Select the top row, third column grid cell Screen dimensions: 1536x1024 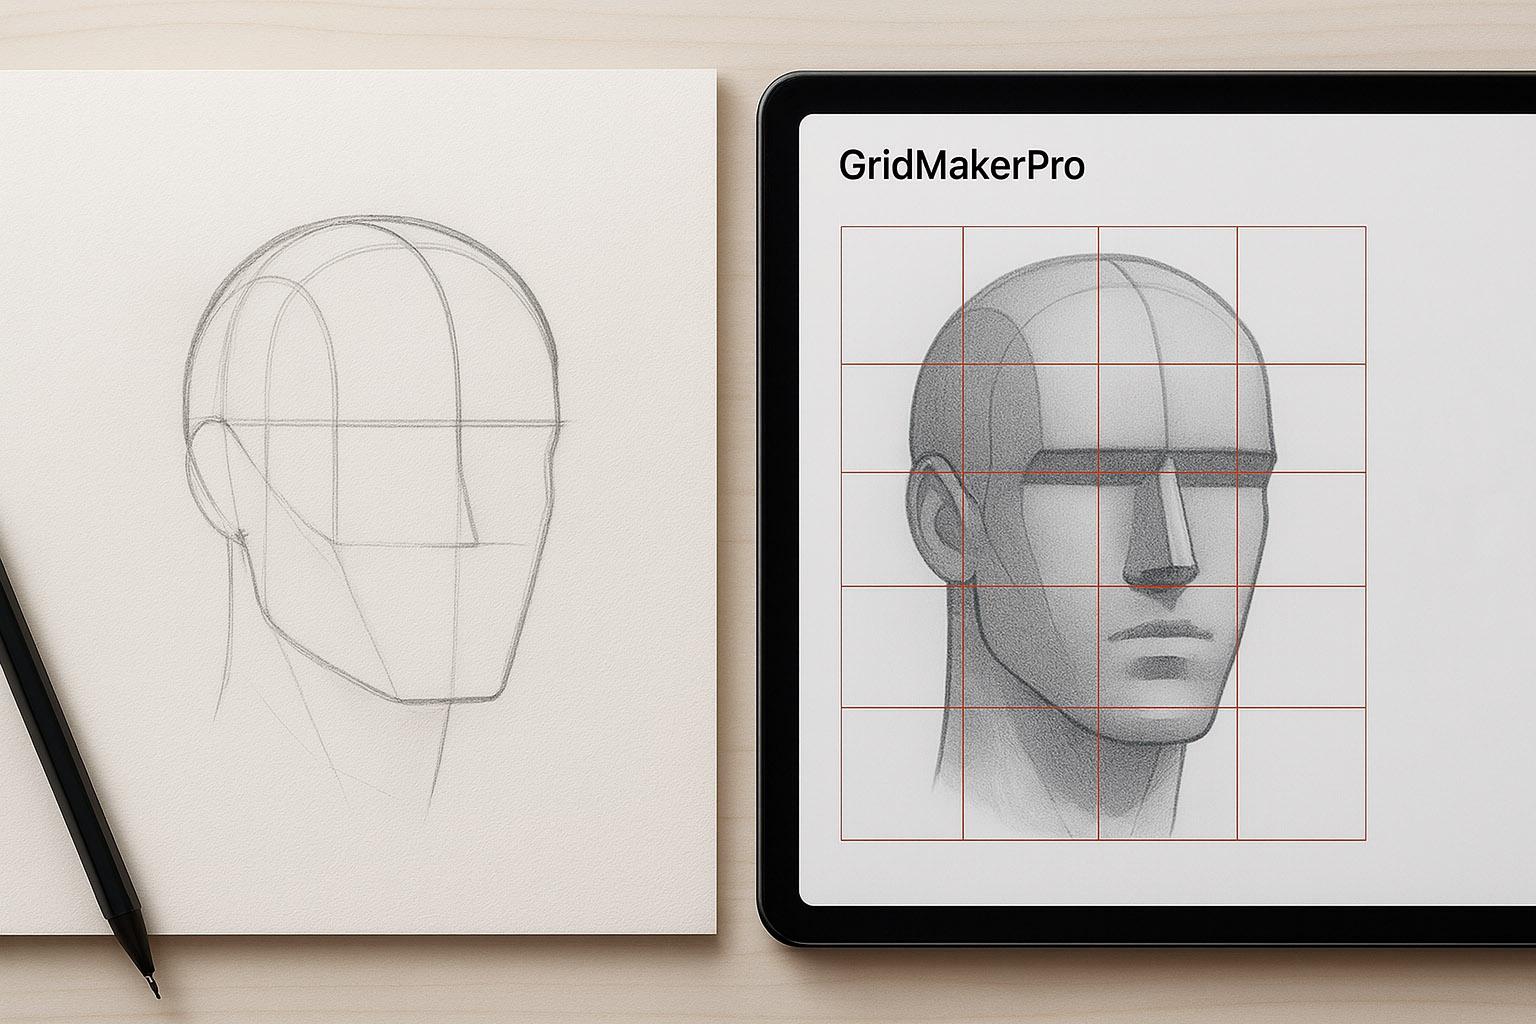[1168, 296]
